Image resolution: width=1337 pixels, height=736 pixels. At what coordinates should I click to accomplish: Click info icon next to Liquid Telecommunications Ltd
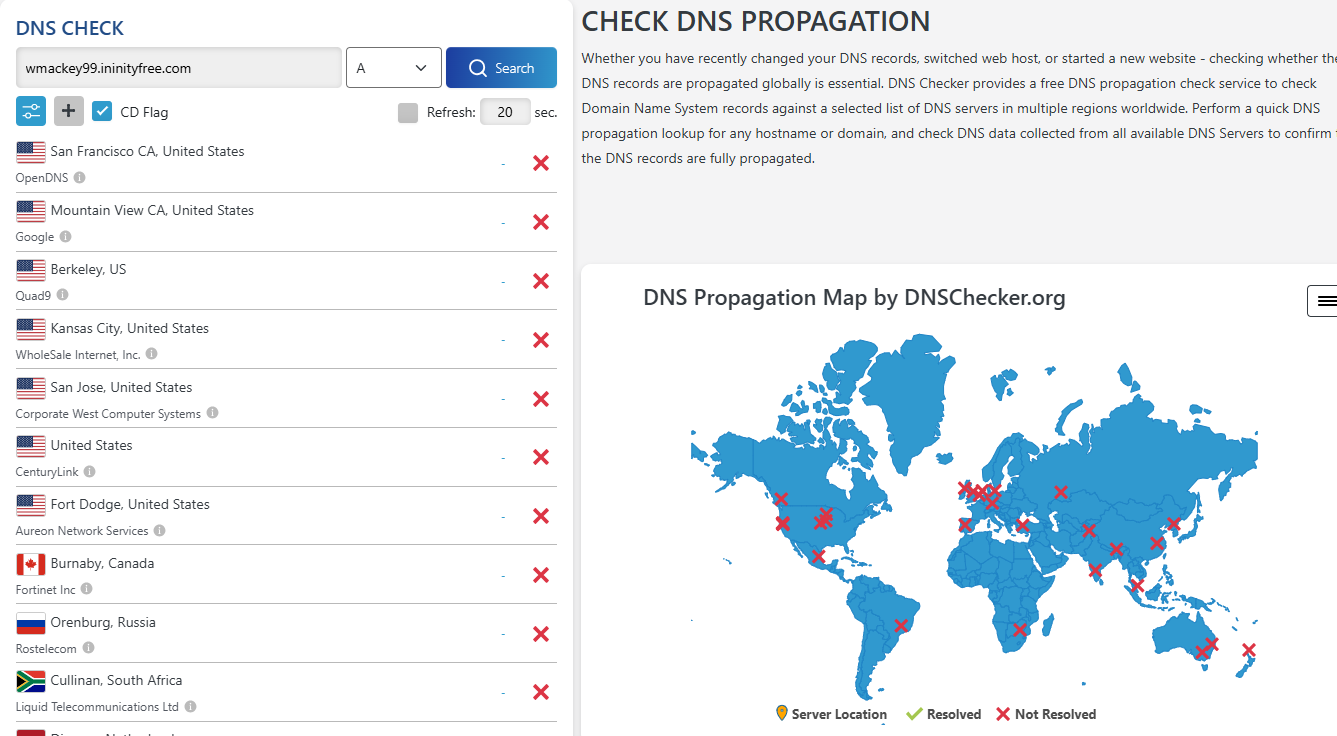click(x=190, y=707)
